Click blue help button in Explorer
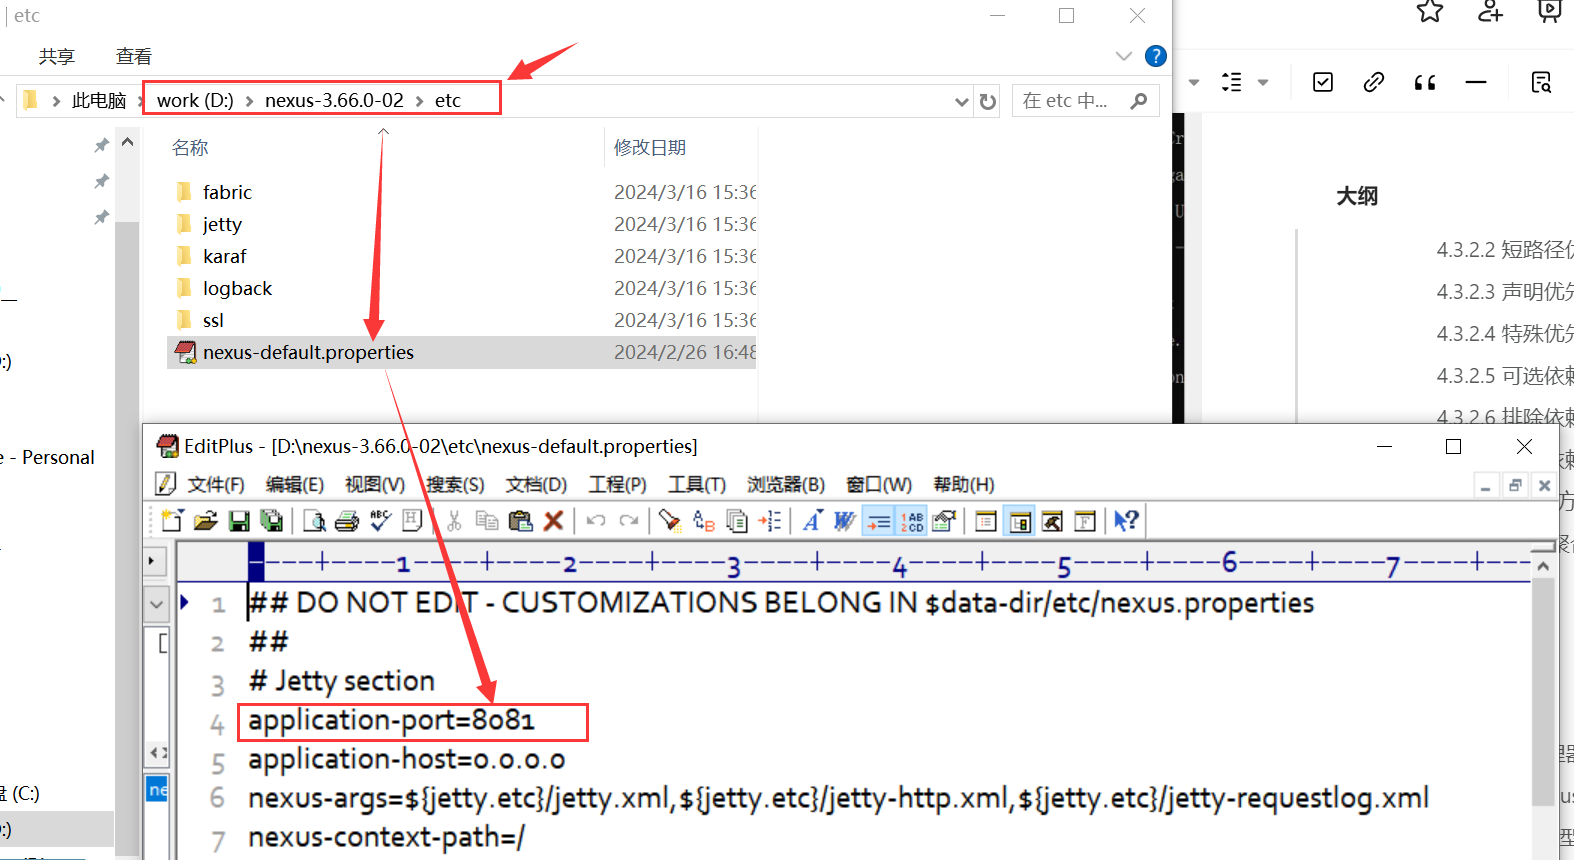Image resolution: width=1574 pixels, height=860 pixels. click(x=1155, y=56)
